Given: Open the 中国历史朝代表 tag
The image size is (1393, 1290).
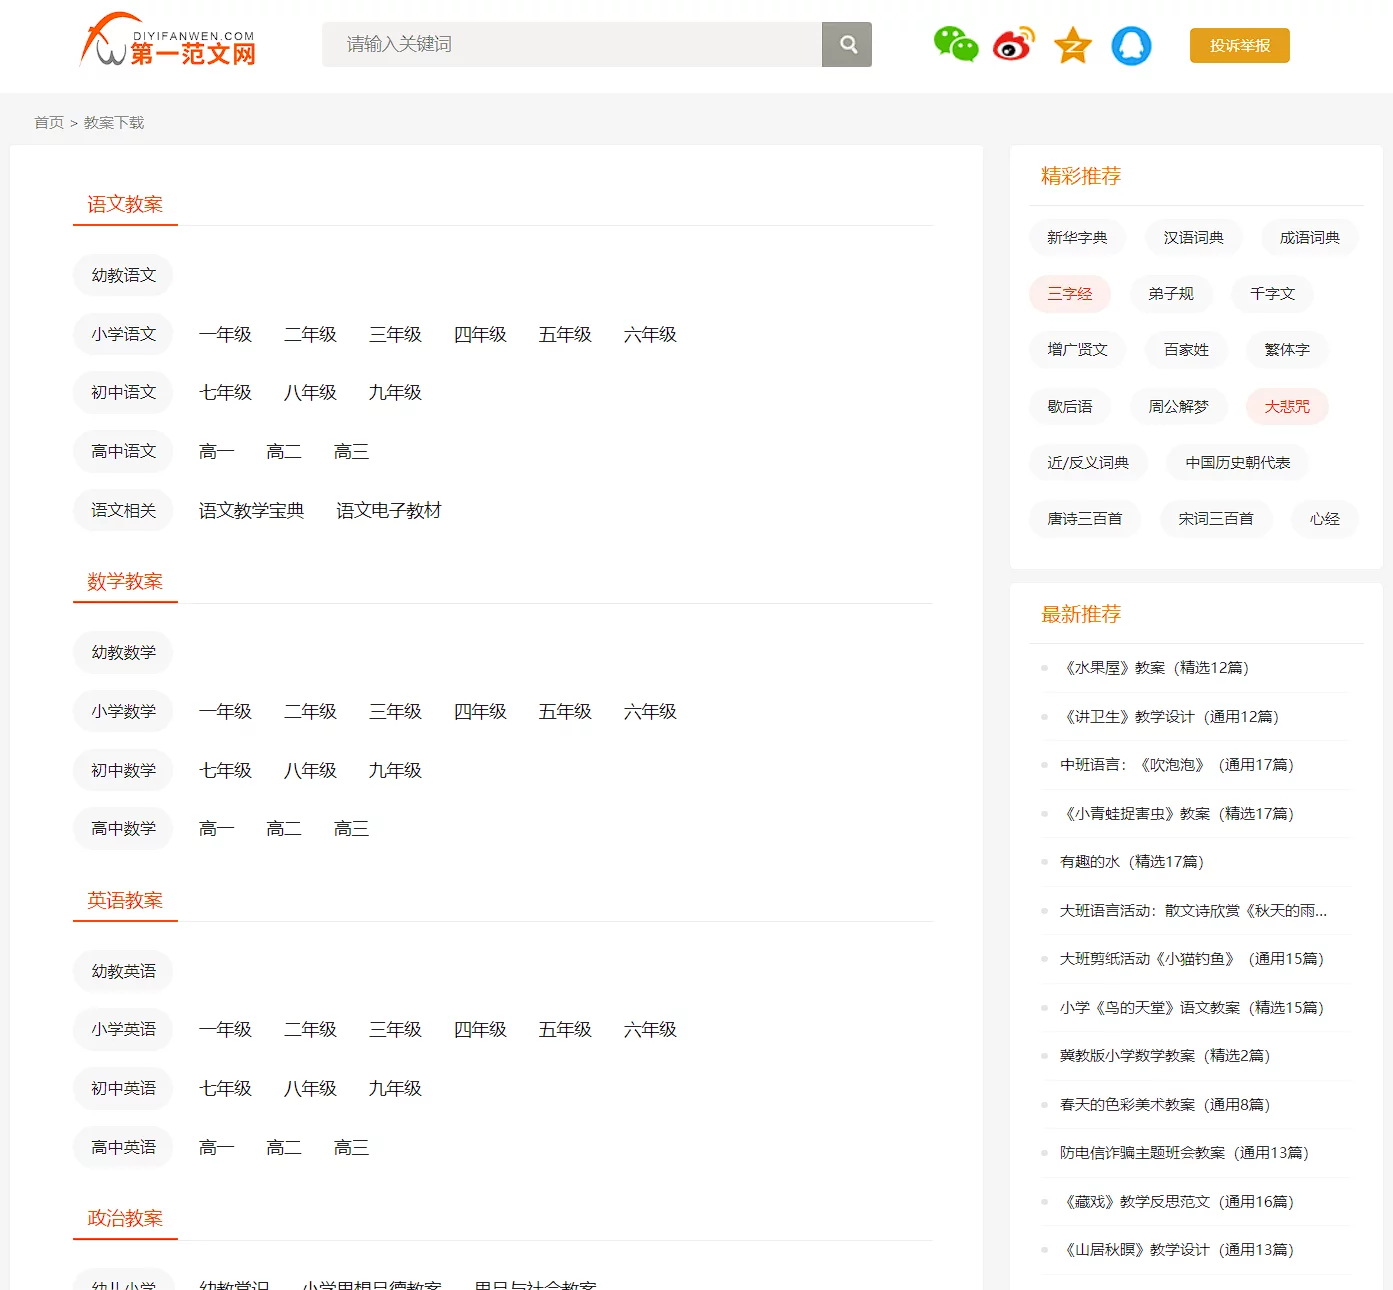Looking at the screenshot, I should point(1237,463).
